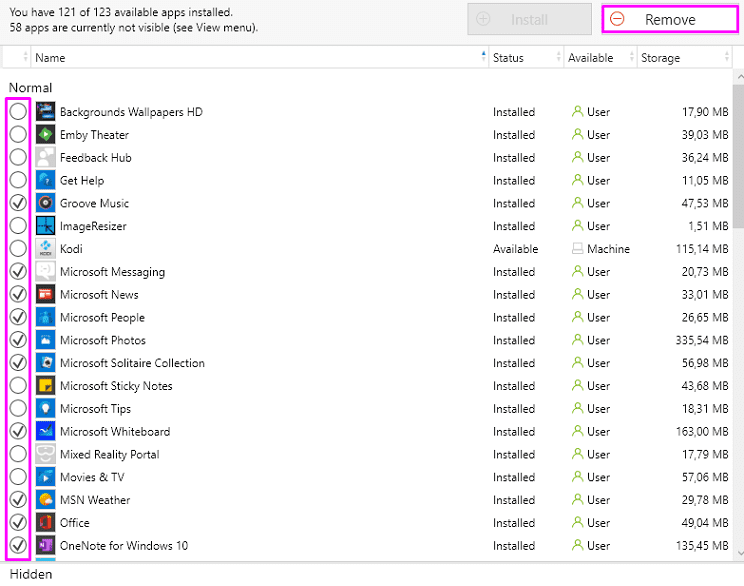Click the Available status of Kodi
This screenshot has height=586, width=744.
[515, 249]
